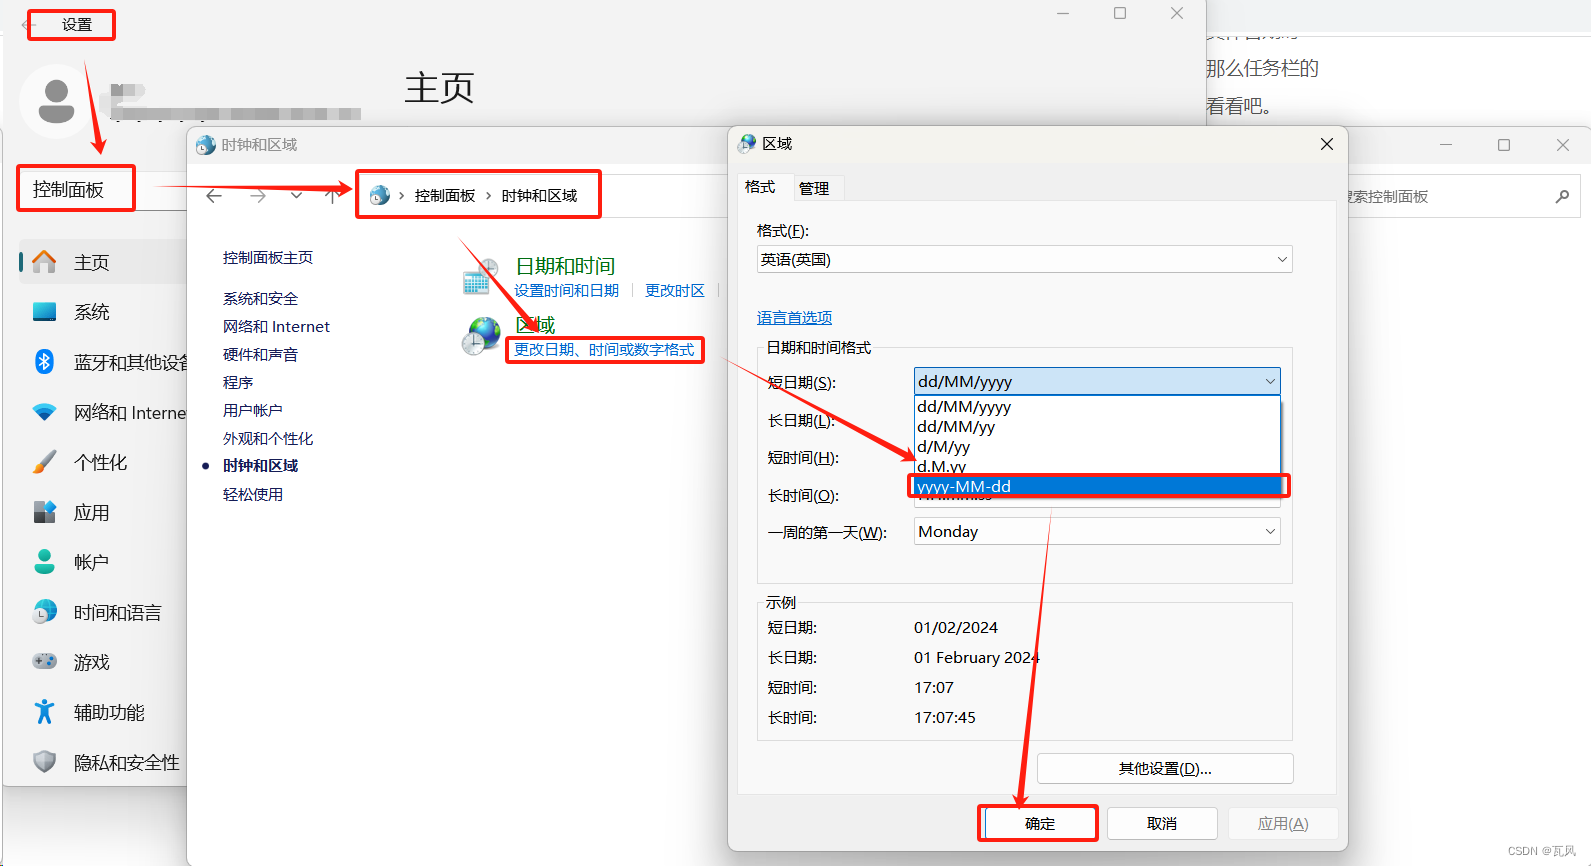Collapse the 短日期 dd/MM/yyyy combo box
The width and height of the screenshot is (1591, 866).
[x=1097, y=381]
